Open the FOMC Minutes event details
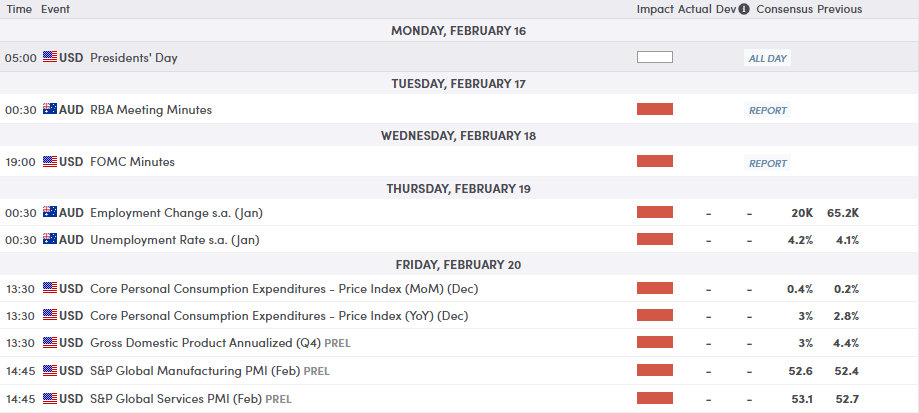The image size is (919, 413). click(x=132, y=162)
